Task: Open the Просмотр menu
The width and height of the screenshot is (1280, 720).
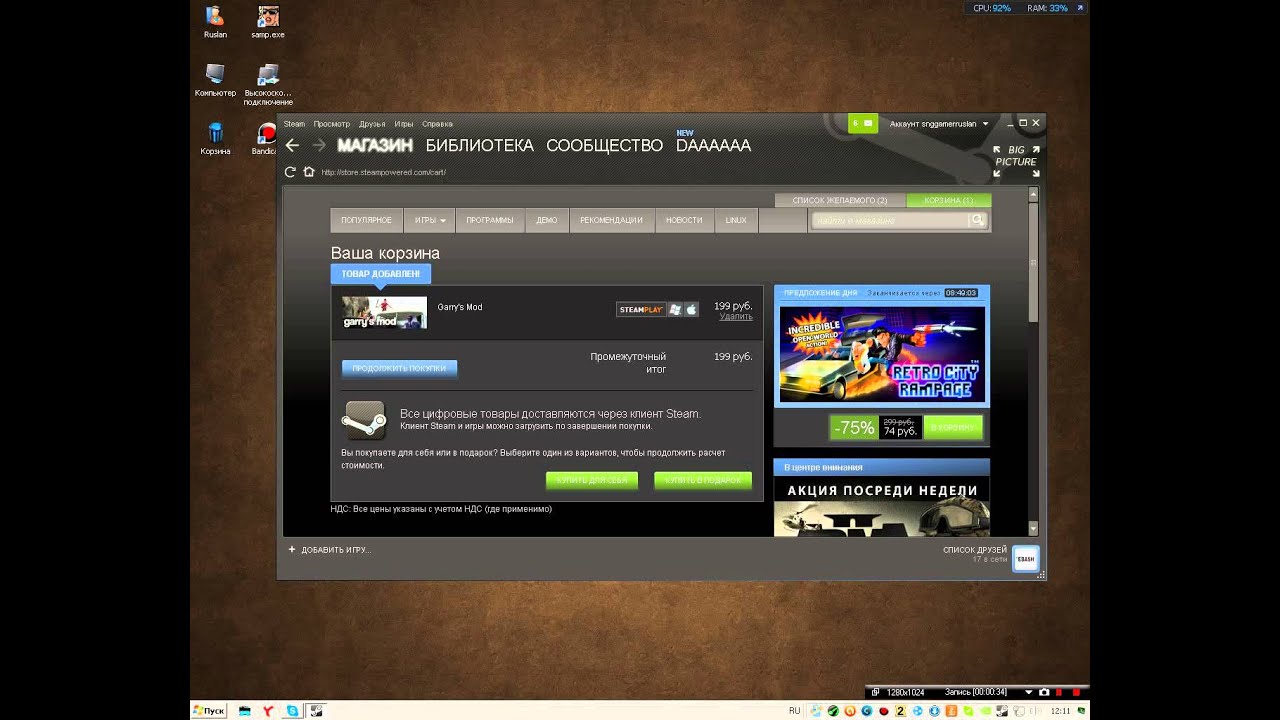Action: [331, 124]
